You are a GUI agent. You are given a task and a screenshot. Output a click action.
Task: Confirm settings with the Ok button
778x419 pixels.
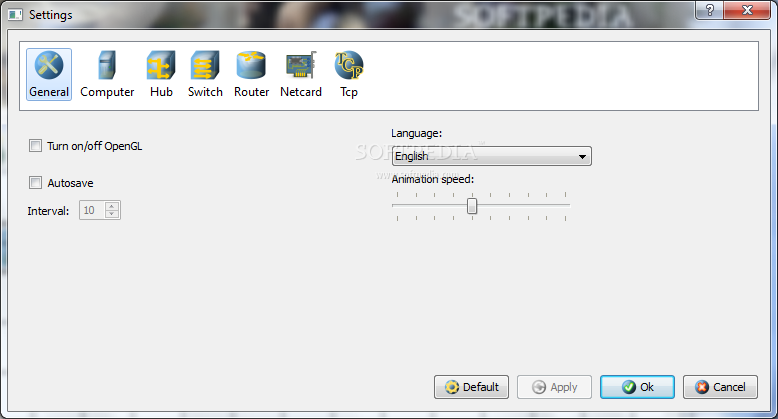pos(637,387)
